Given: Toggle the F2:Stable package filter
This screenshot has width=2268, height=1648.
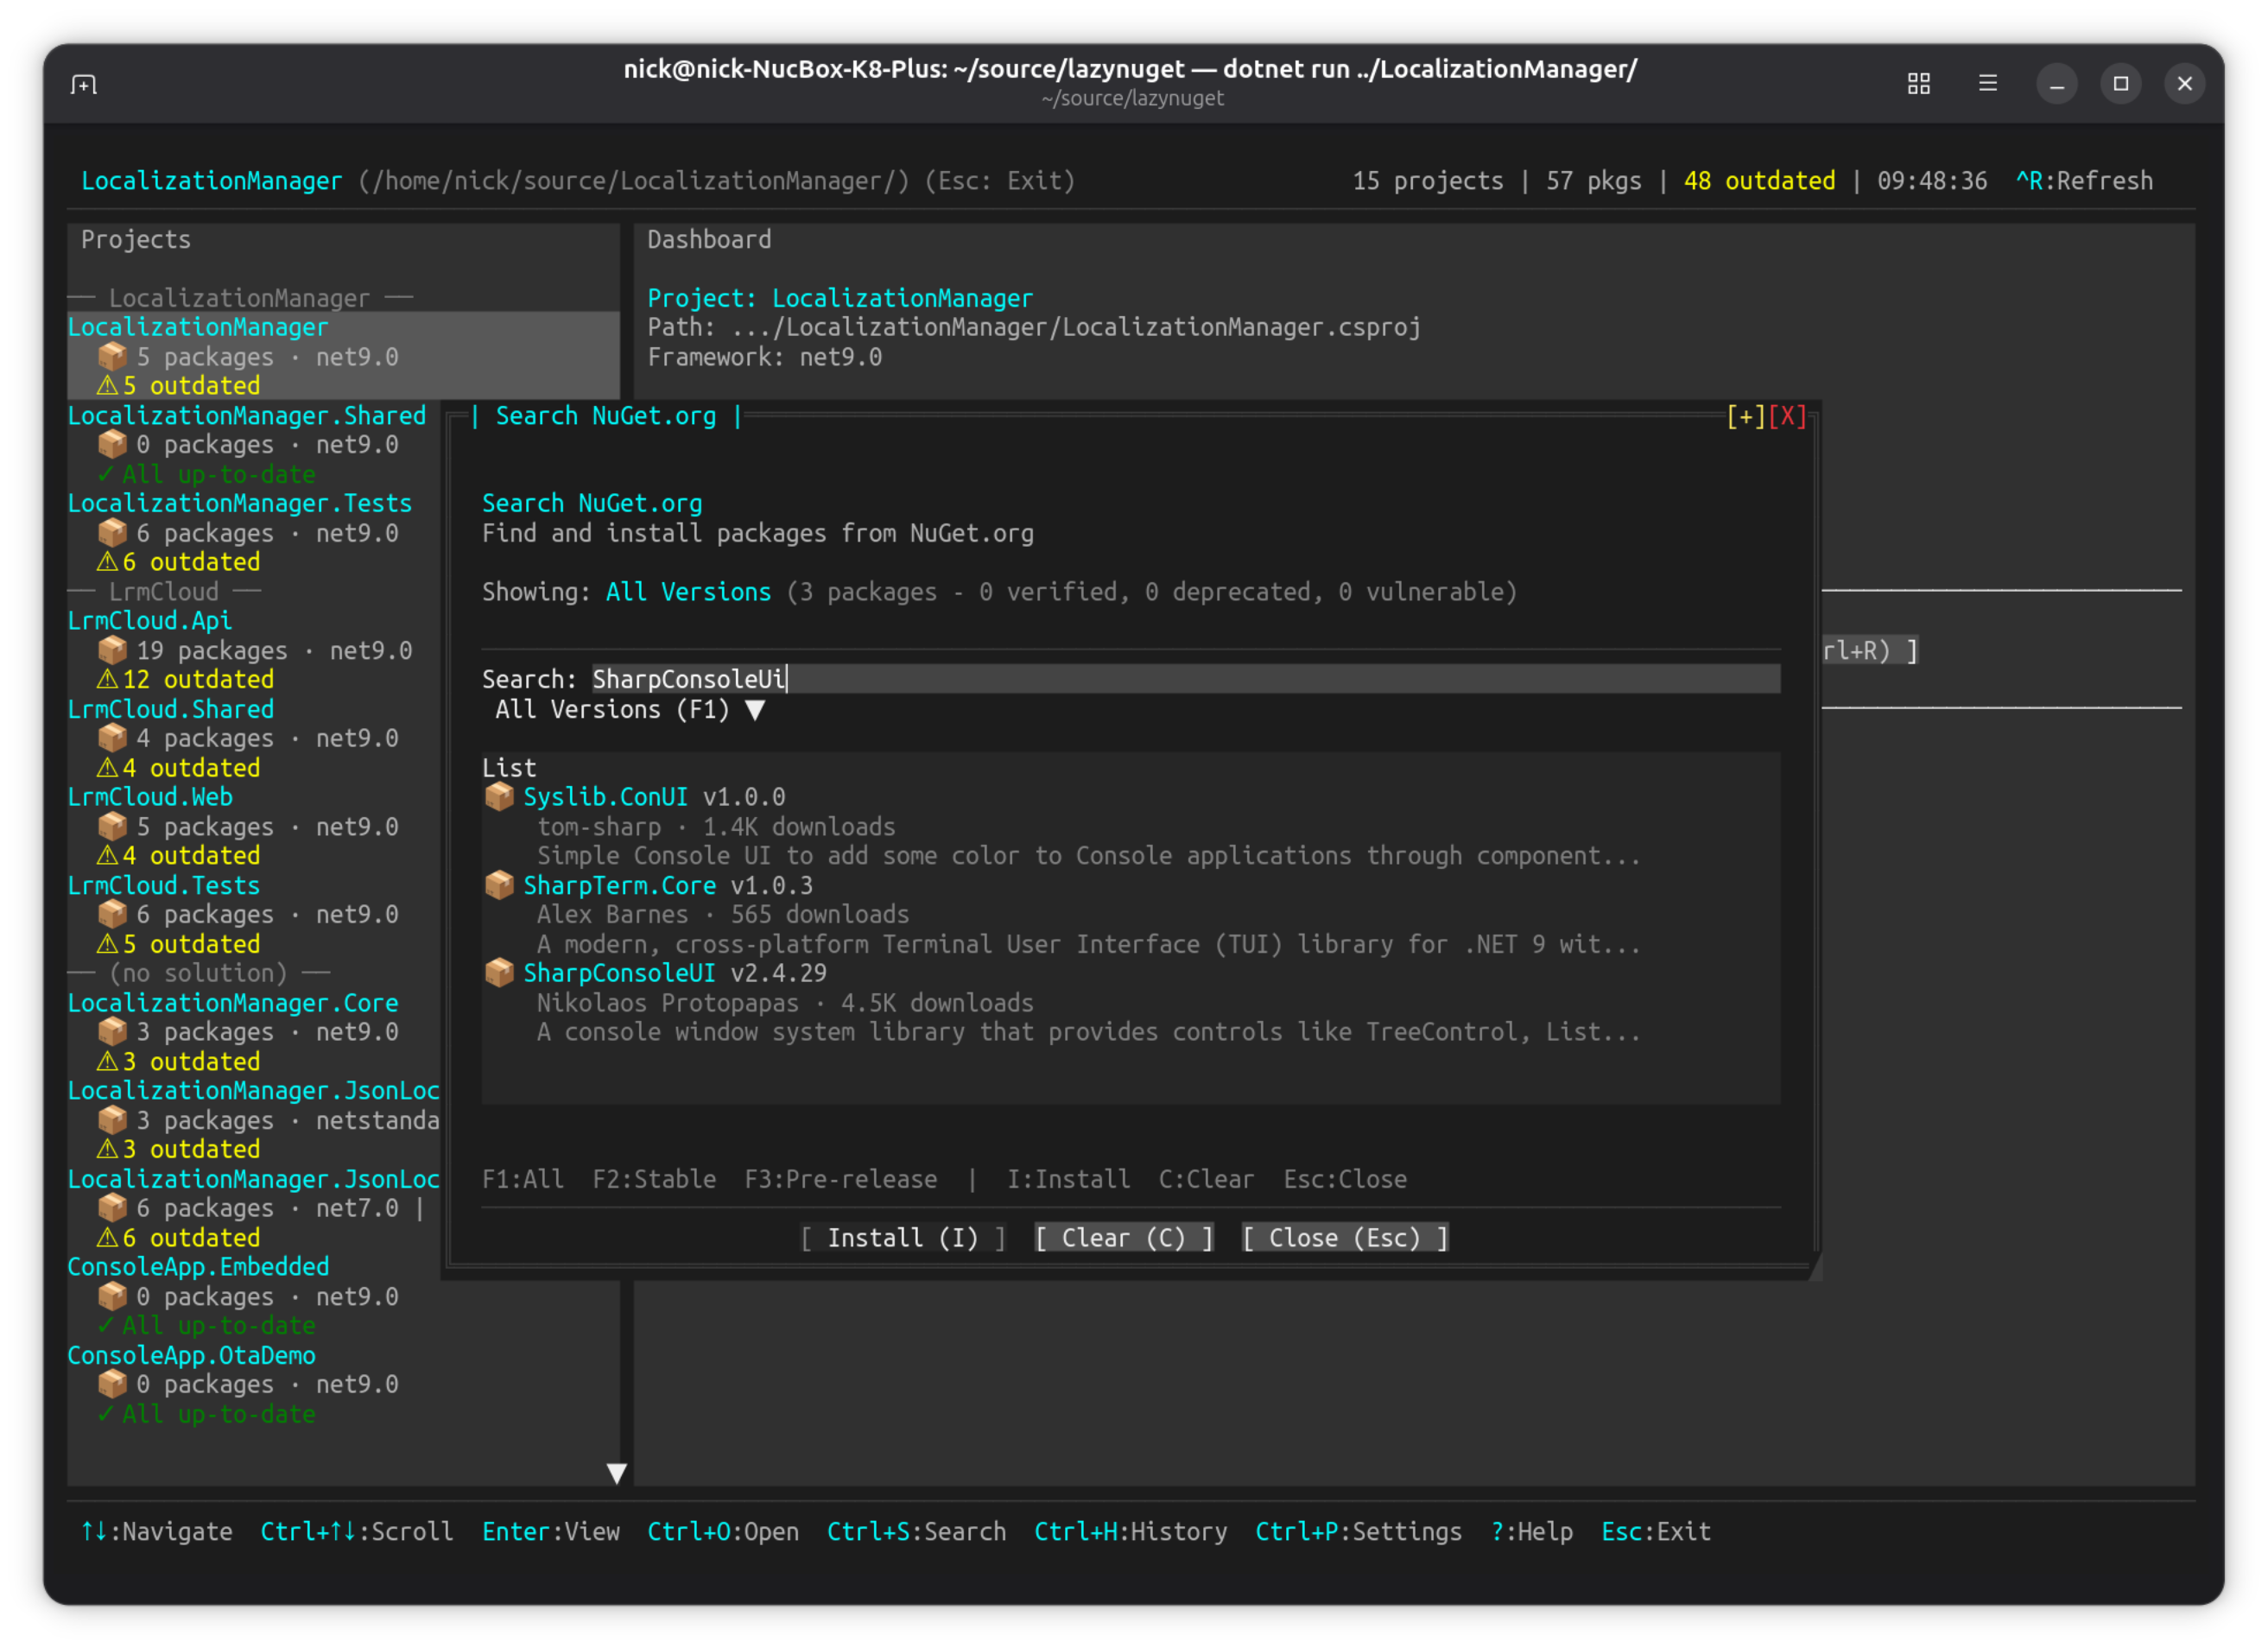Looking at the screenshot, I should tap(654, 1178).
